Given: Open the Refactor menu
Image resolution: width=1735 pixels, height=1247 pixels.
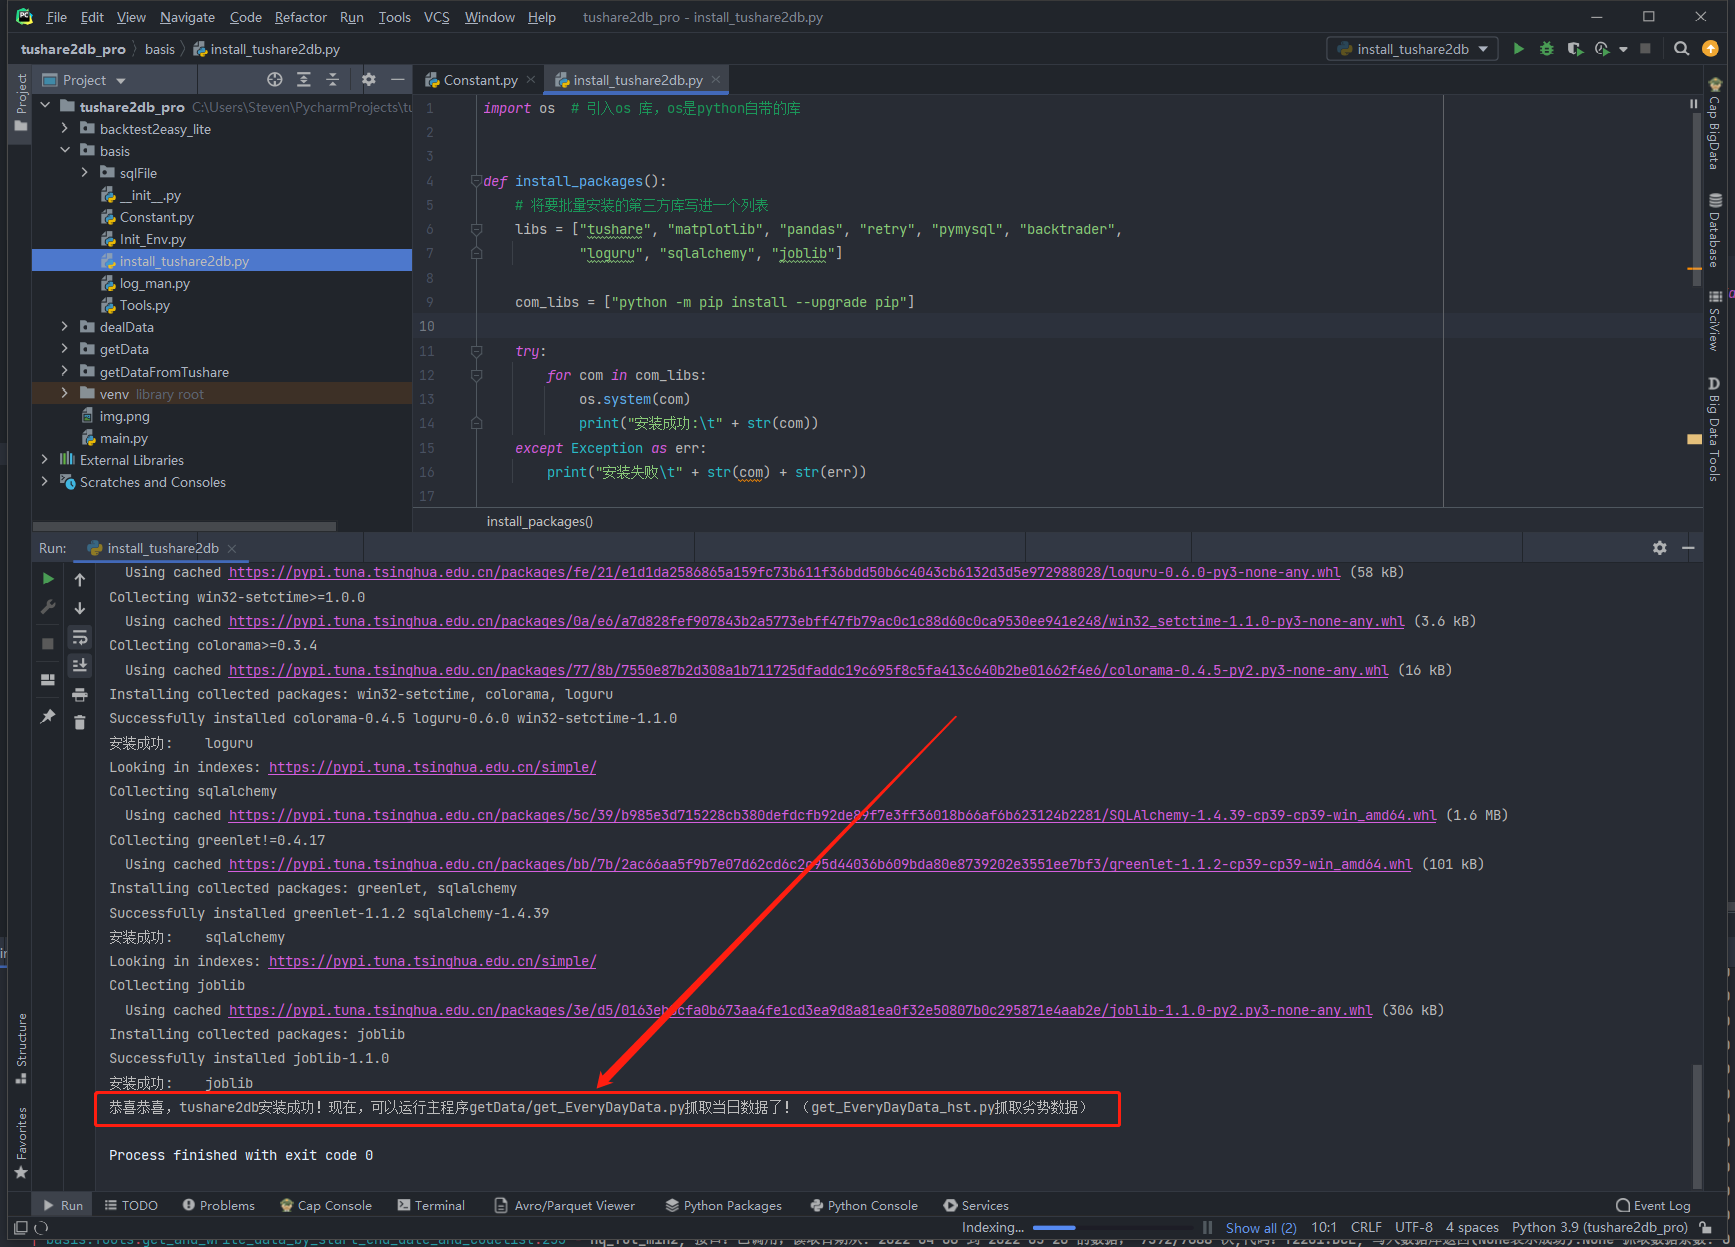Looking at the screenshot, I should click(300, 17).
